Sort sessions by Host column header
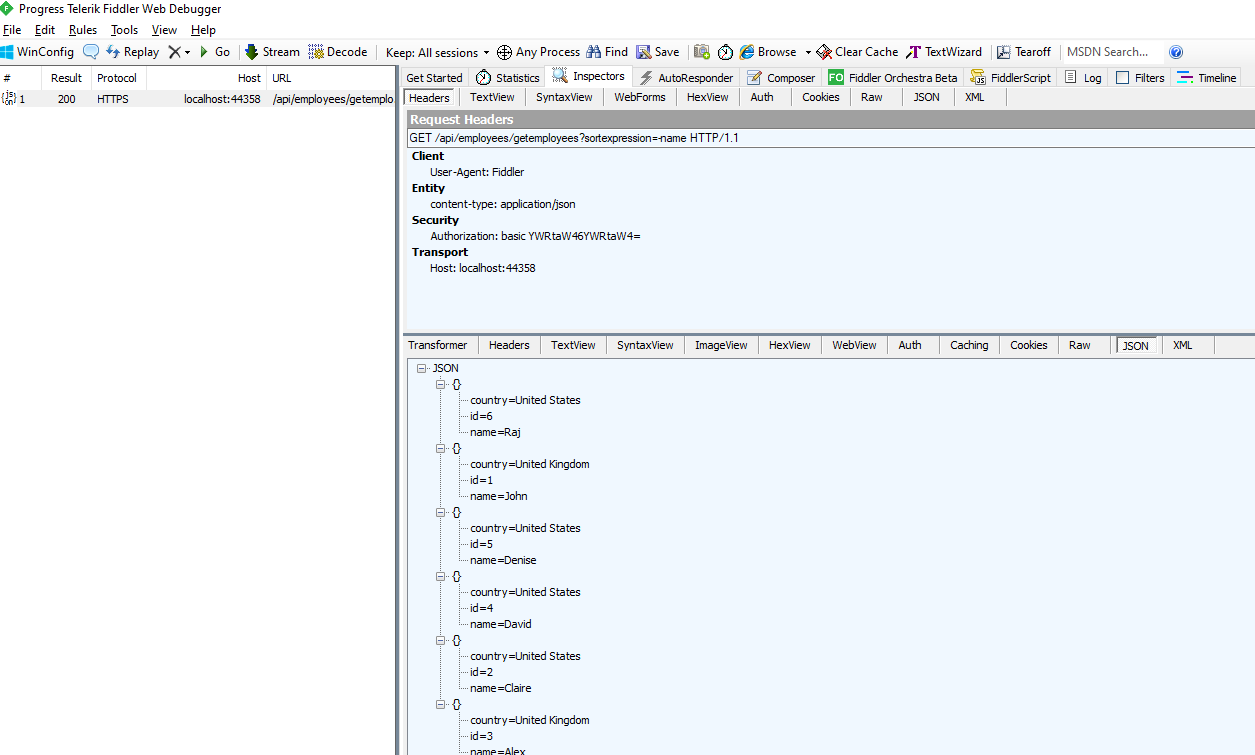 pos(206,78)
